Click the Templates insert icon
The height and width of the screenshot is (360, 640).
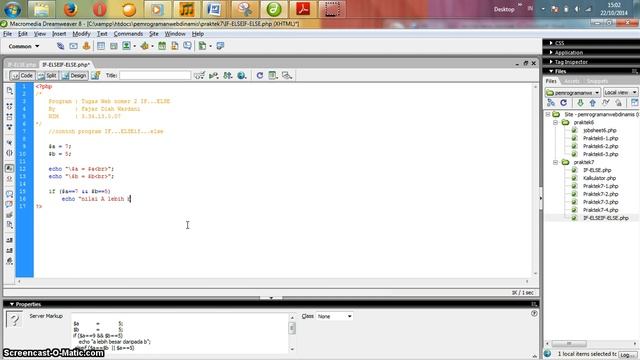[202, 46]
